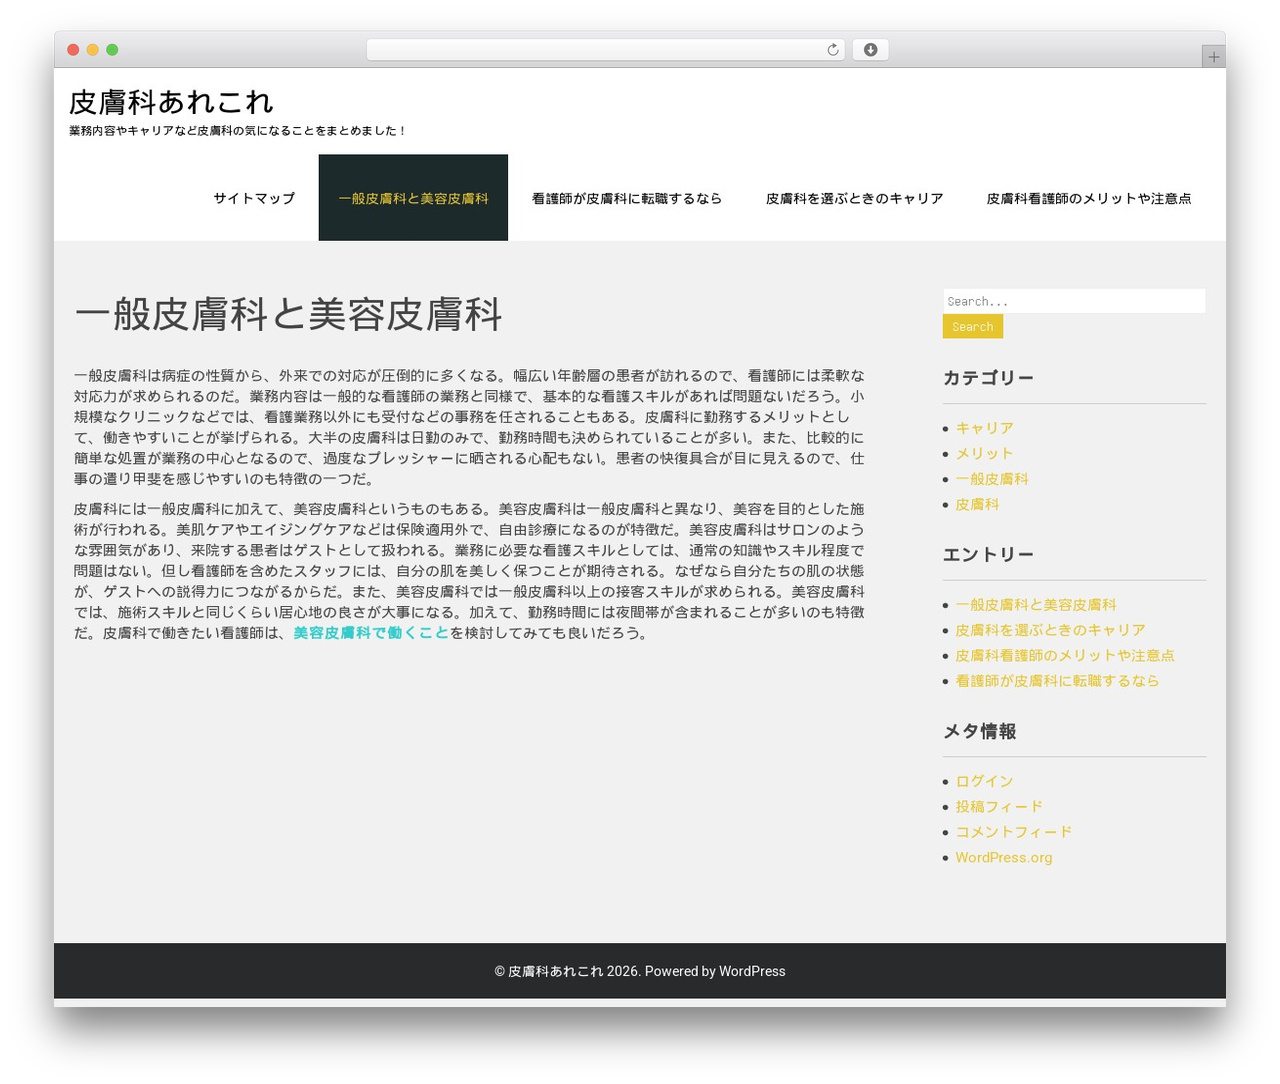Viewport: 1280px width, 1084px height.
Task: Add a new browser tab with plus
Action: tap(1213, 57)
